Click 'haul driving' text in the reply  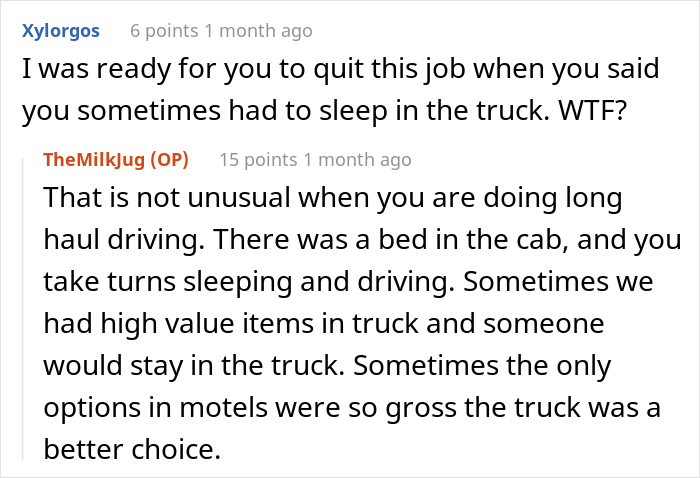(x=124, y=239)
